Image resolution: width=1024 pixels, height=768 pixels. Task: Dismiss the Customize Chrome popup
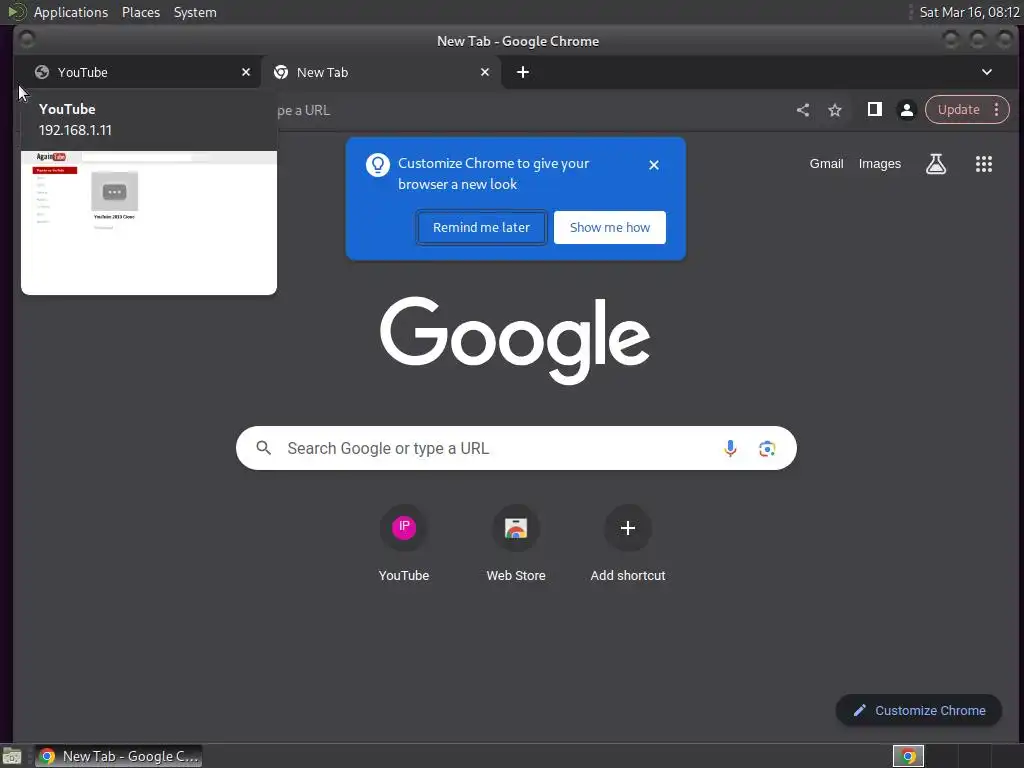click(x=654, y=165)
